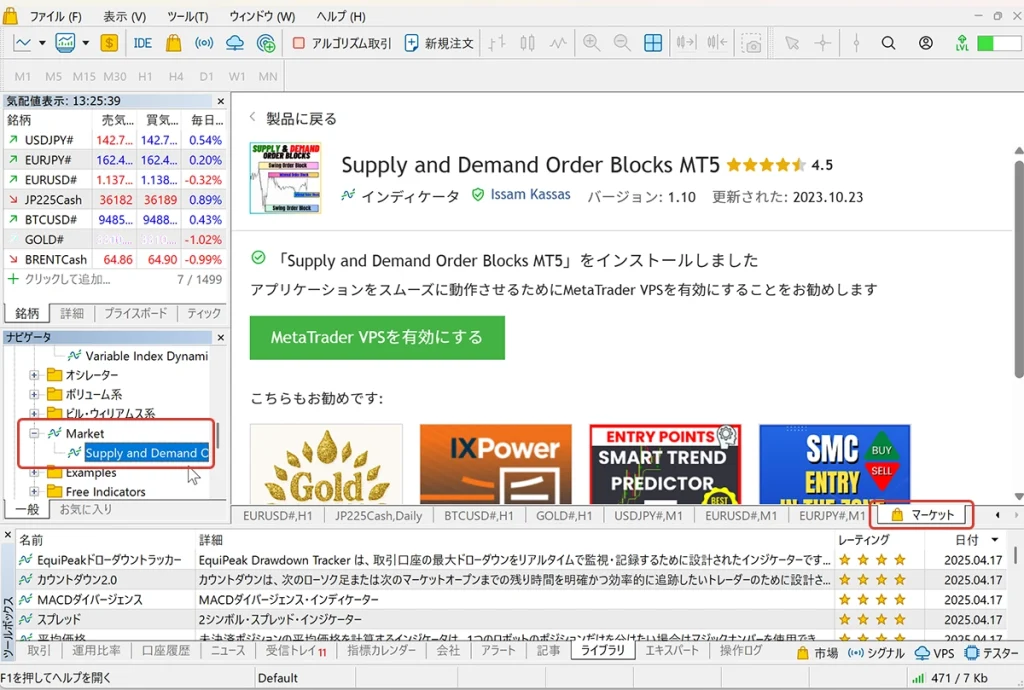Open the Market shopping bag toolbar icon

tap(173, 43)
